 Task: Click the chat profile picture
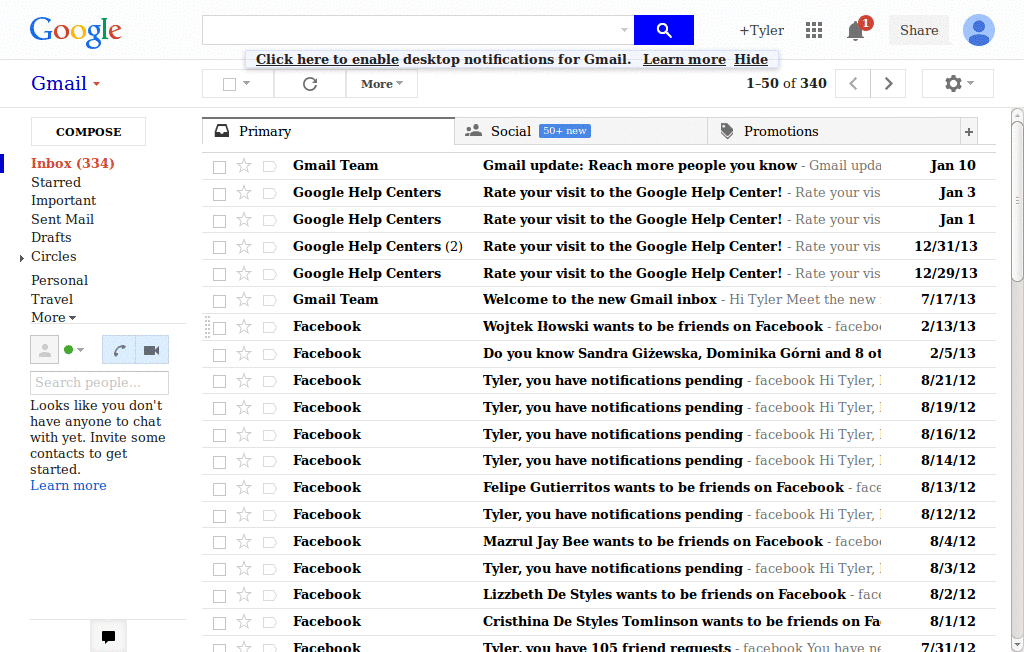click(44, 350)
